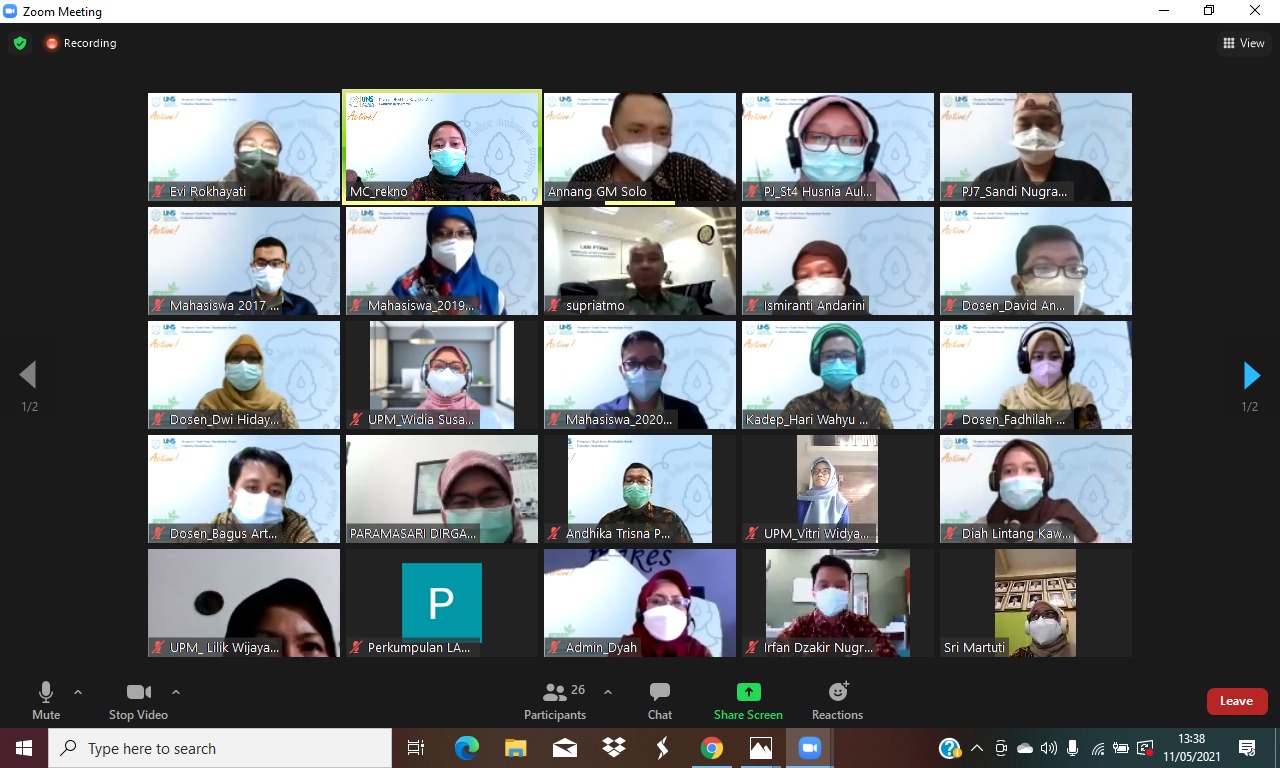Viewport: 1280px width, 768px height.
Task: Open the Chat panel
Action: 659,700
